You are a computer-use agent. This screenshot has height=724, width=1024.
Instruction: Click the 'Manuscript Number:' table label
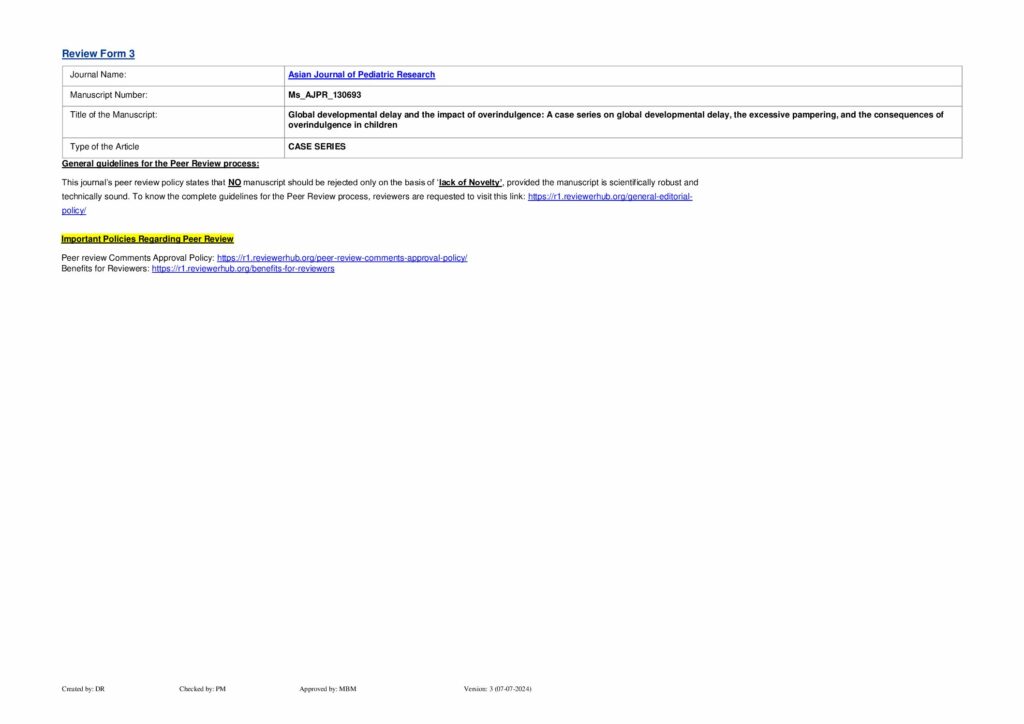[109, 95]
